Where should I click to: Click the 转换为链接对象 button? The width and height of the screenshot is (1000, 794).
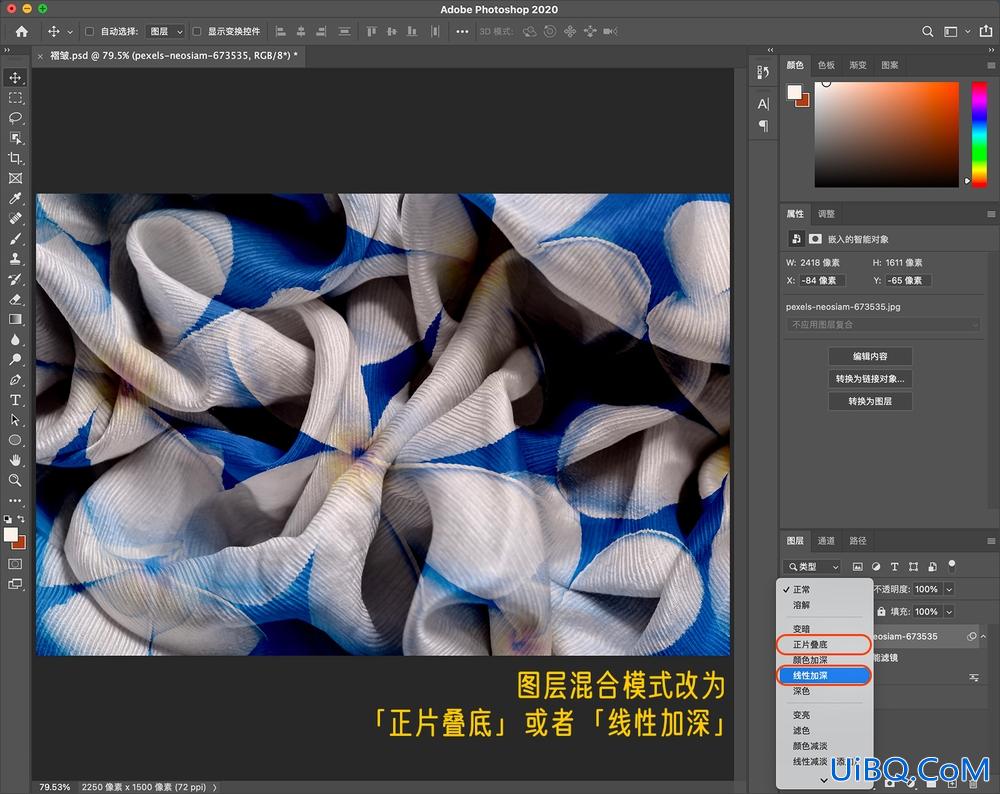click(x=870, y=379)
